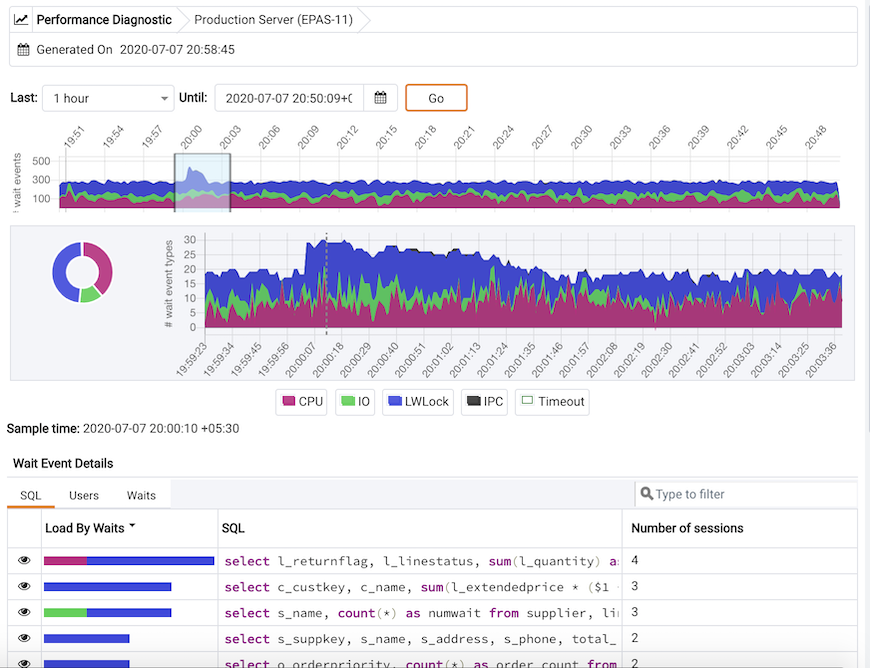
Task: Click Production Server (EPAS-11) breadcrumb
Action: [274, 19]
